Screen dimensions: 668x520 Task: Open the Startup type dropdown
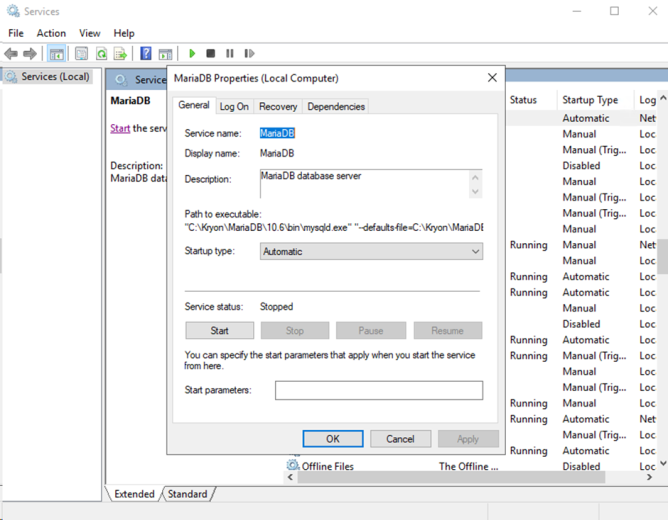coord(371,251)
